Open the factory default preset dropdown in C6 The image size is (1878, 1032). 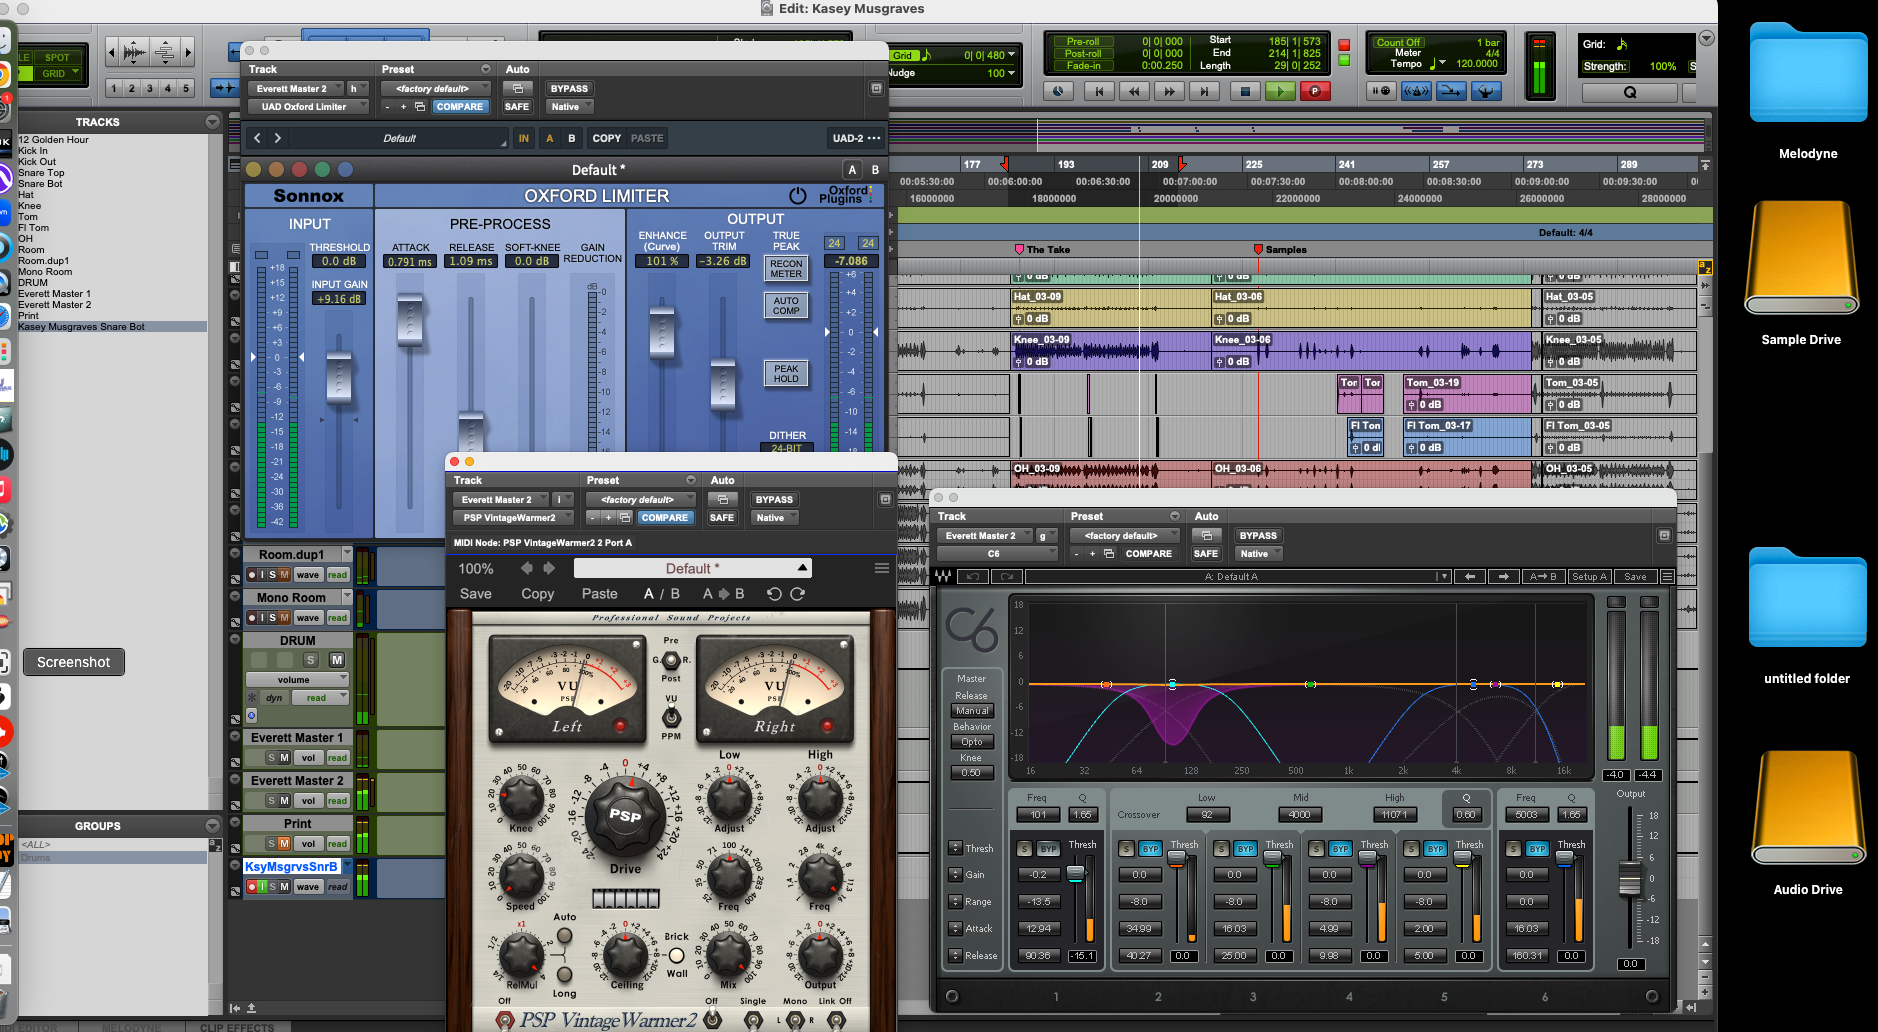[x=1125, y=536]
